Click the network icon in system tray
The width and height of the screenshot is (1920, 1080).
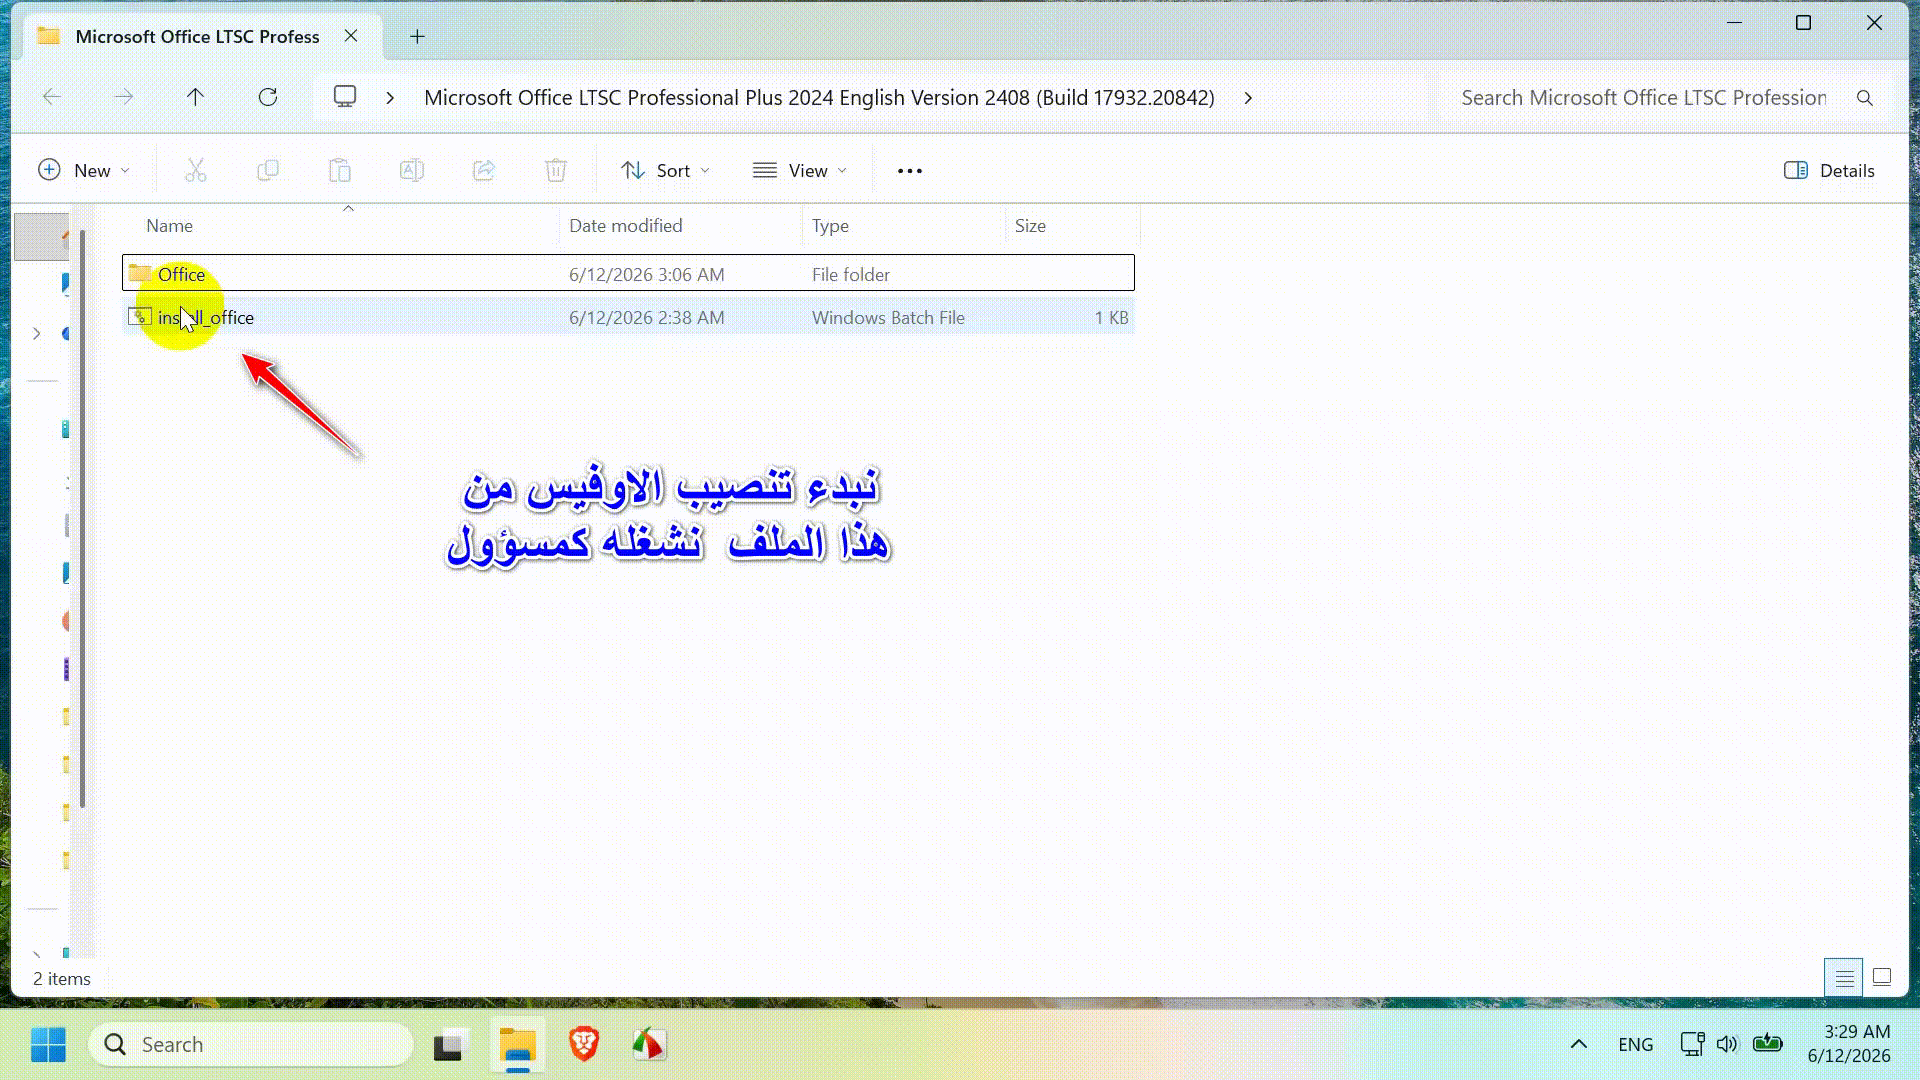pyautogui.click(x=1692, y=1044)
